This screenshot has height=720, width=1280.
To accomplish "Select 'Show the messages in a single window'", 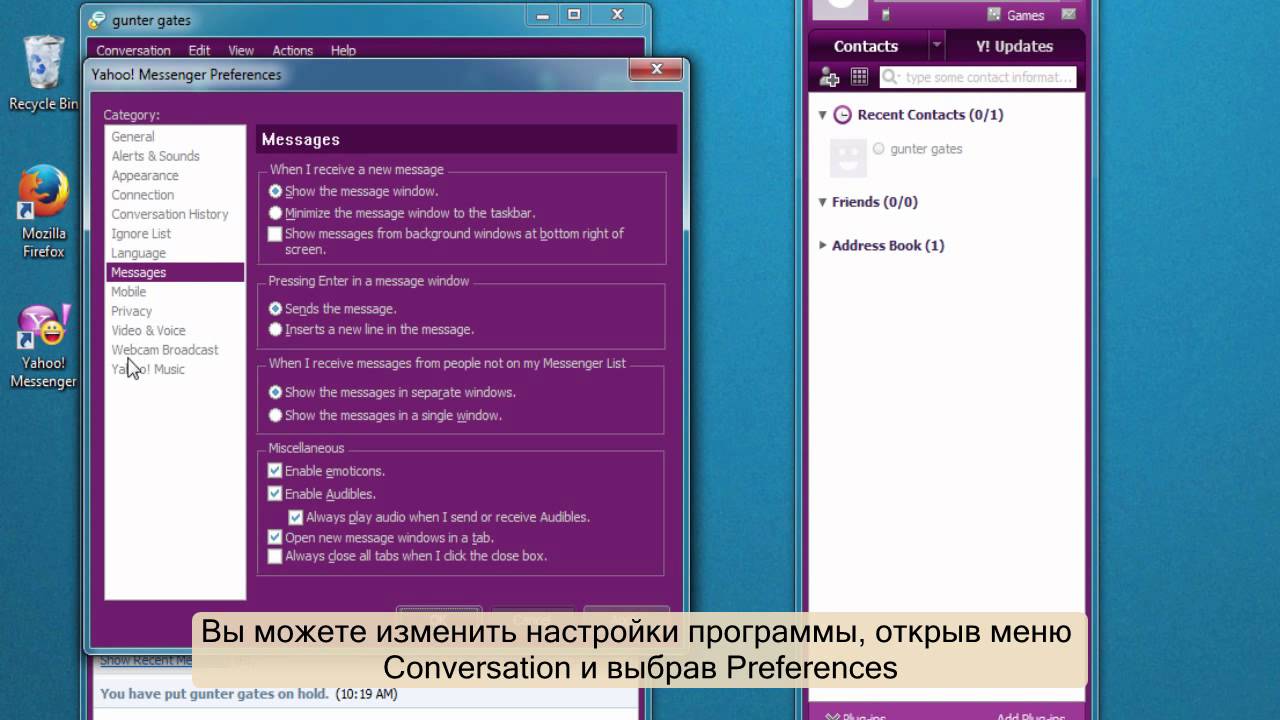I will pos(276,415).
